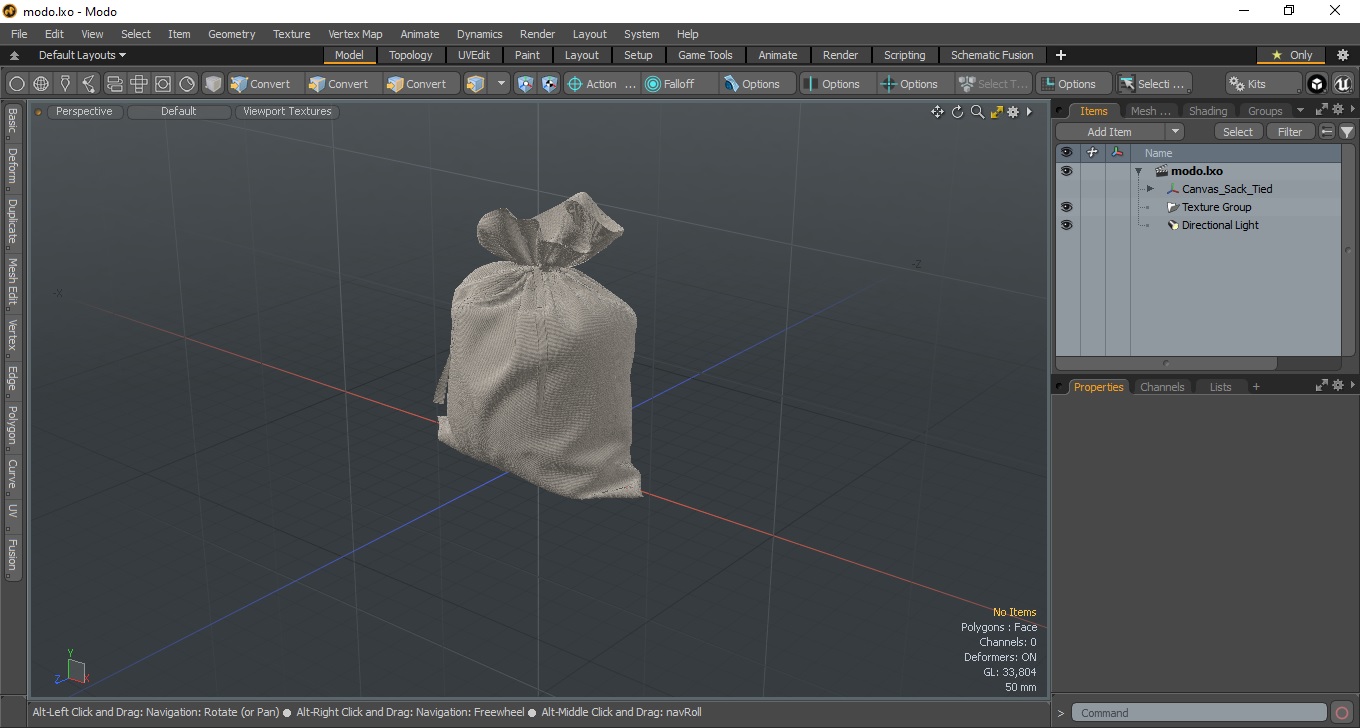The image size is (1360, 728).
Task: Select the Texture Group item row
Action: (x=1198, y=207)
